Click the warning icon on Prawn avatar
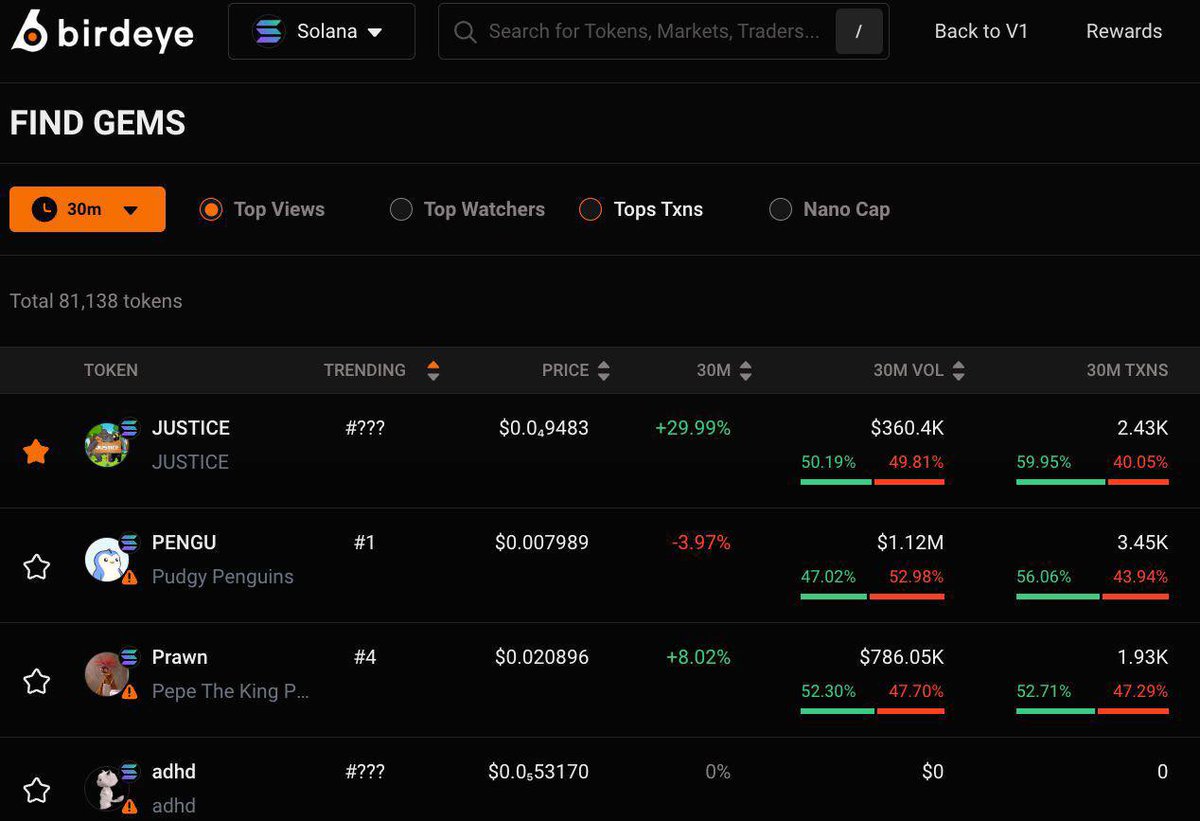The width and height of the screenshot is (1200, 821). (130, 692)
